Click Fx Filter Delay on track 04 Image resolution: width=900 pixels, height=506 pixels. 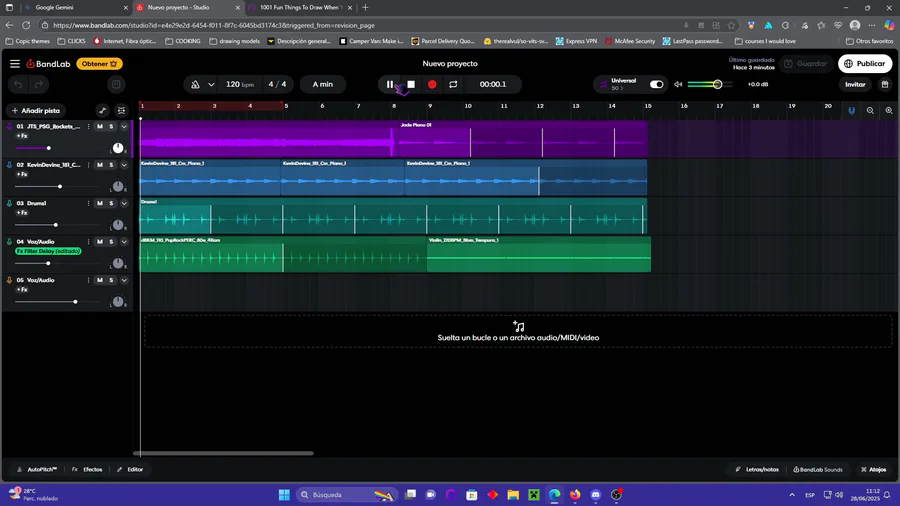tap(48, 251)
